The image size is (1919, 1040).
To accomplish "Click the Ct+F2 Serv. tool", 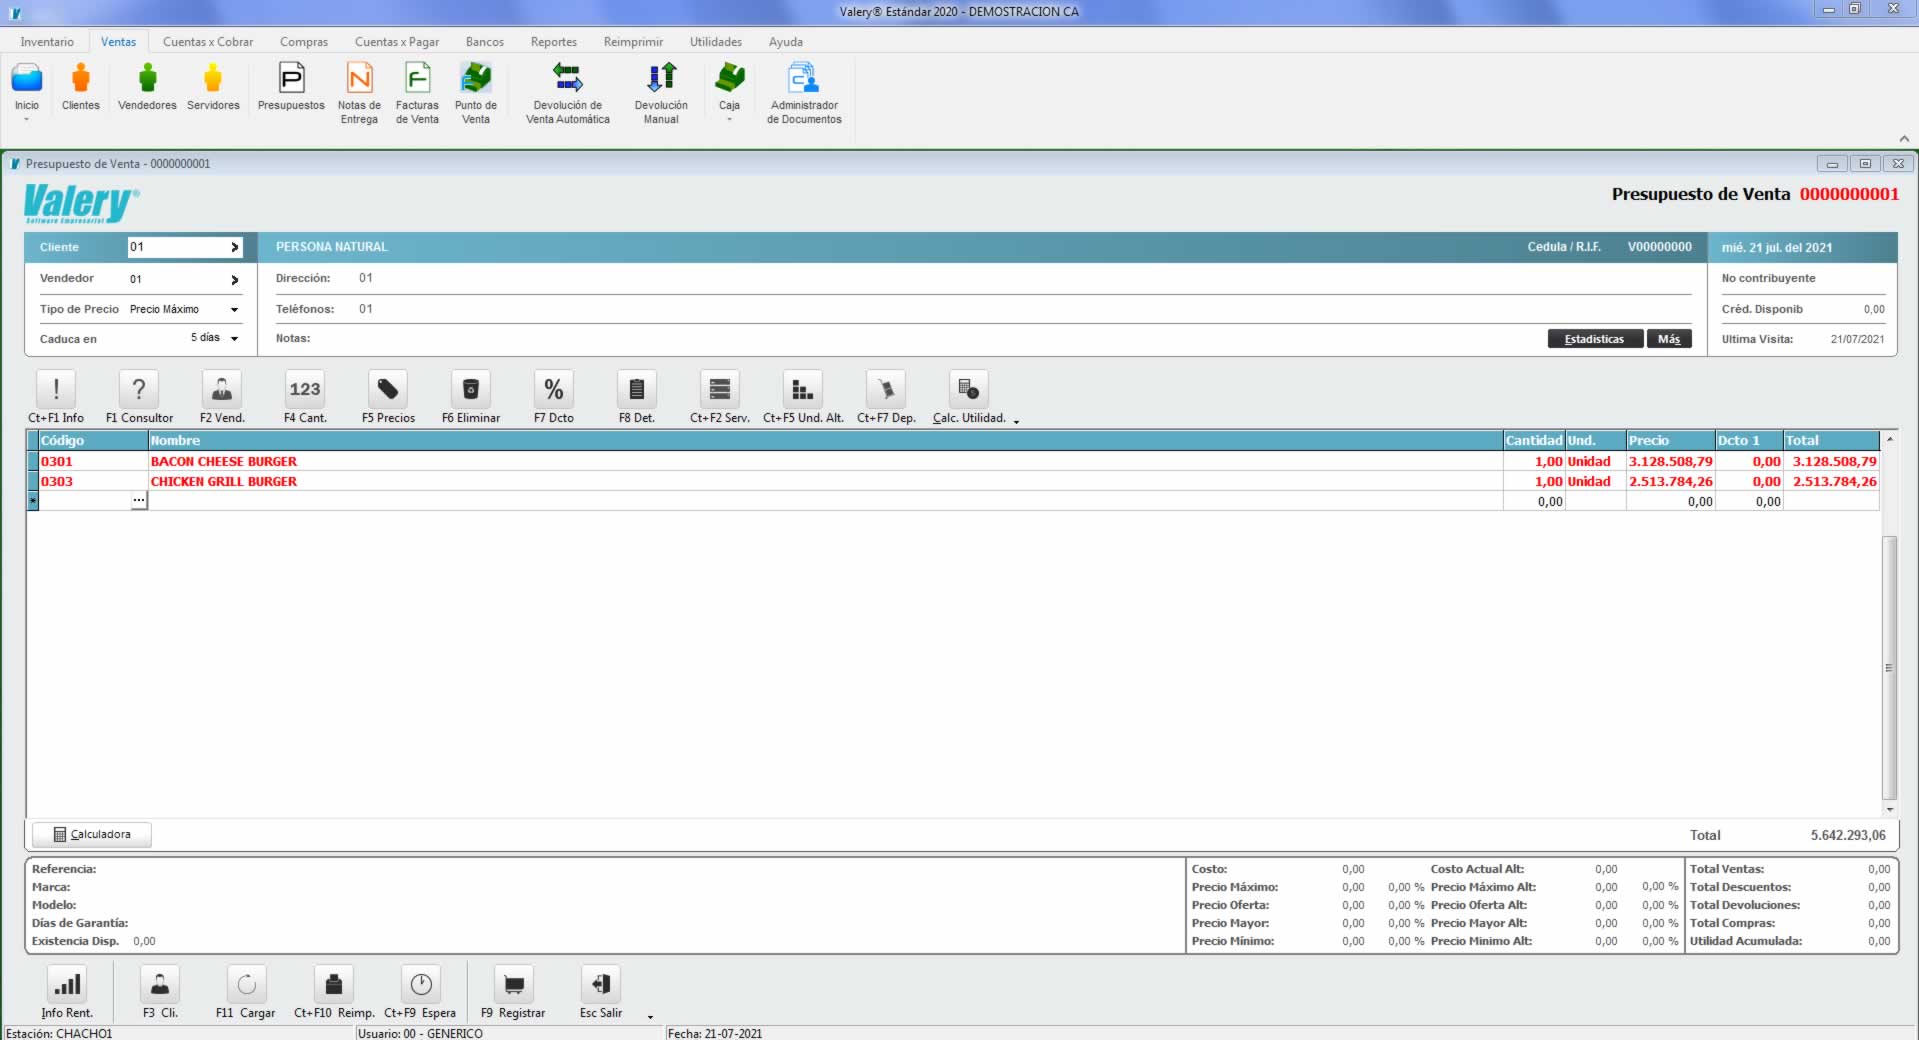I will [720, 397].
